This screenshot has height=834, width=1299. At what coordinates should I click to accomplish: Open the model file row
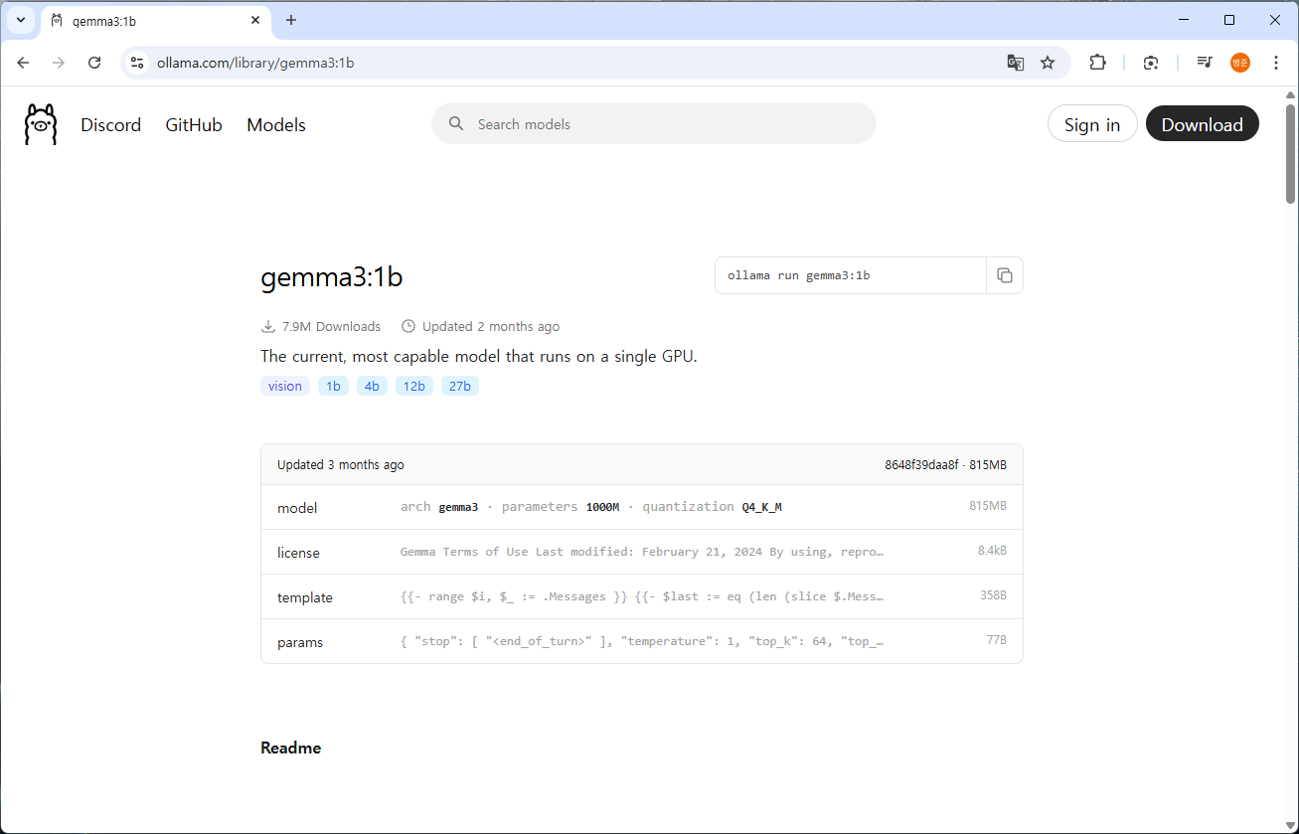click(x=642, y=507)
